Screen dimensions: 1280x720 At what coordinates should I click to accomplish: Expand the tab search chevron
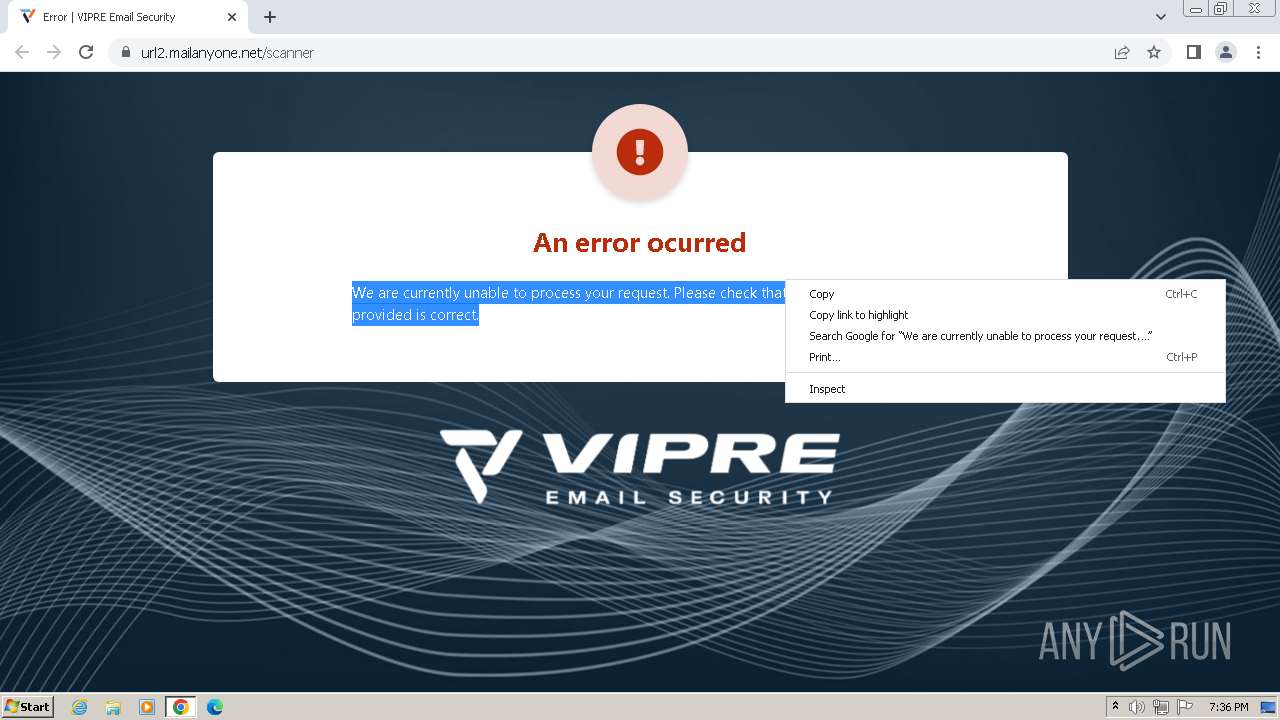[1161, 17]
